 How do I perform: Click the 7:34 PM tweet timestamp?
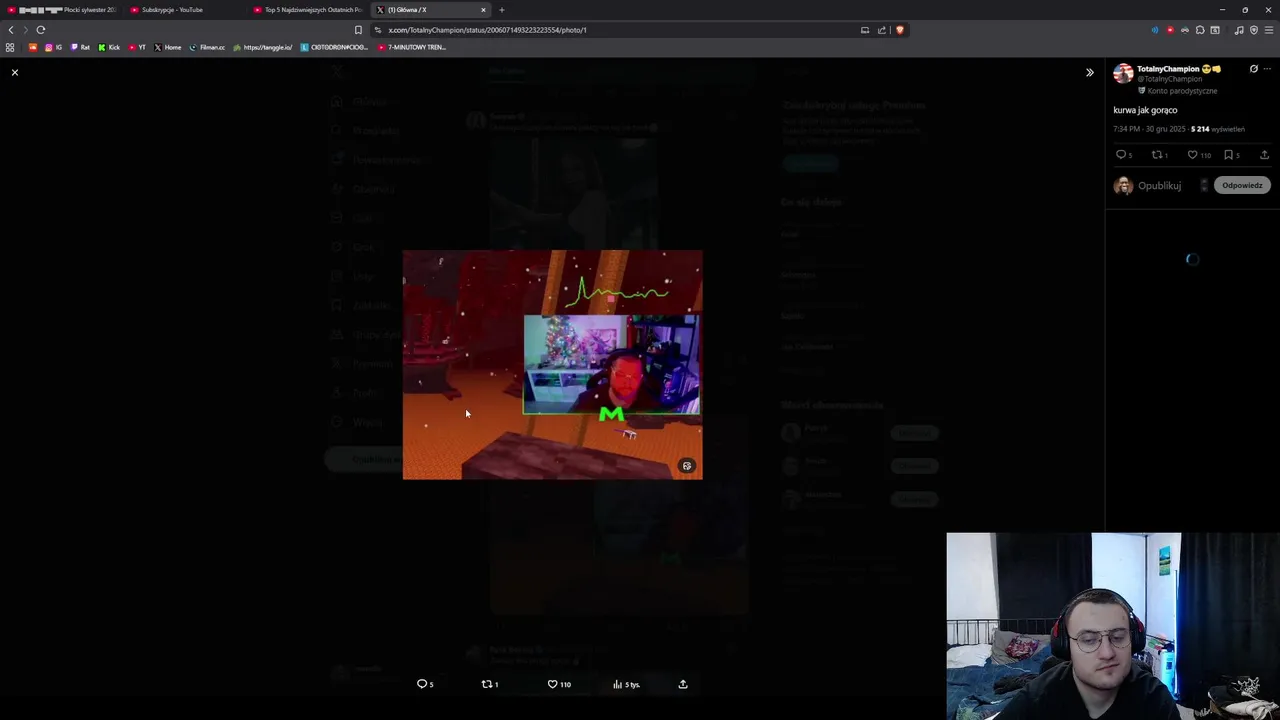1149,129
